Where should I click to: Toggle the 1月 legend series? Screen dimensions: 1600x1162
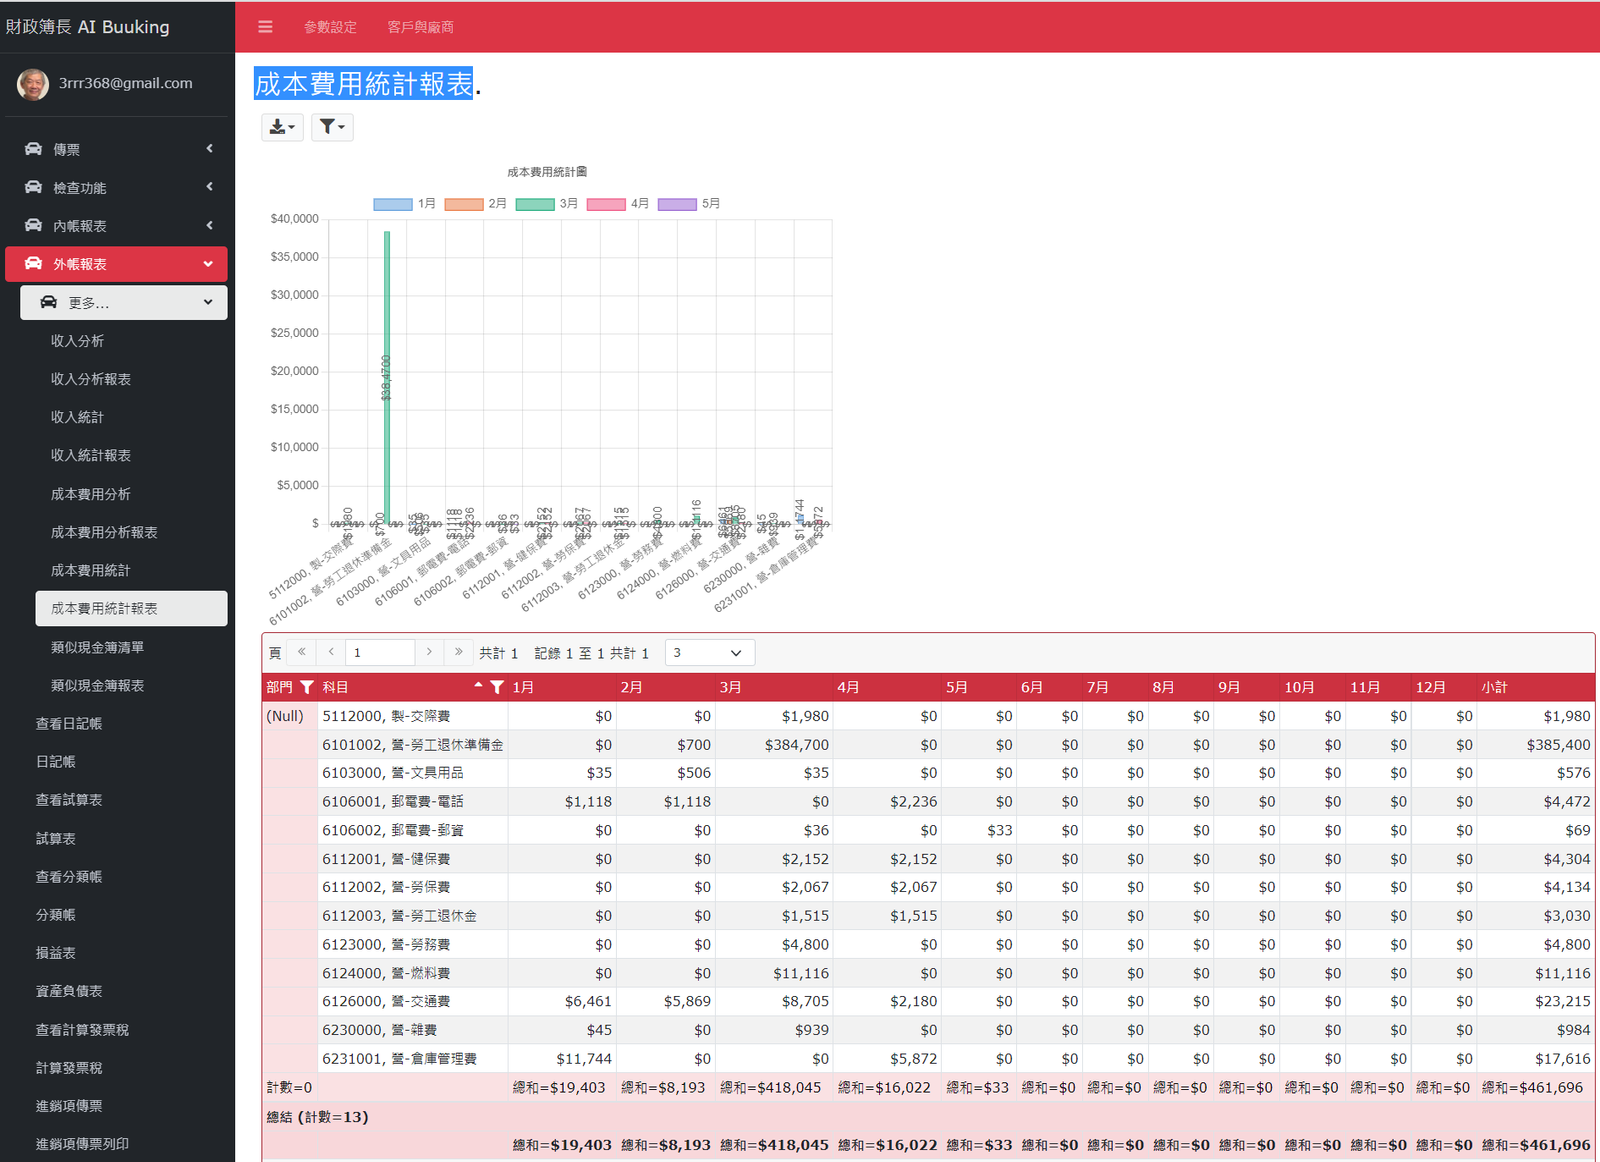click(x=404, y=203)
